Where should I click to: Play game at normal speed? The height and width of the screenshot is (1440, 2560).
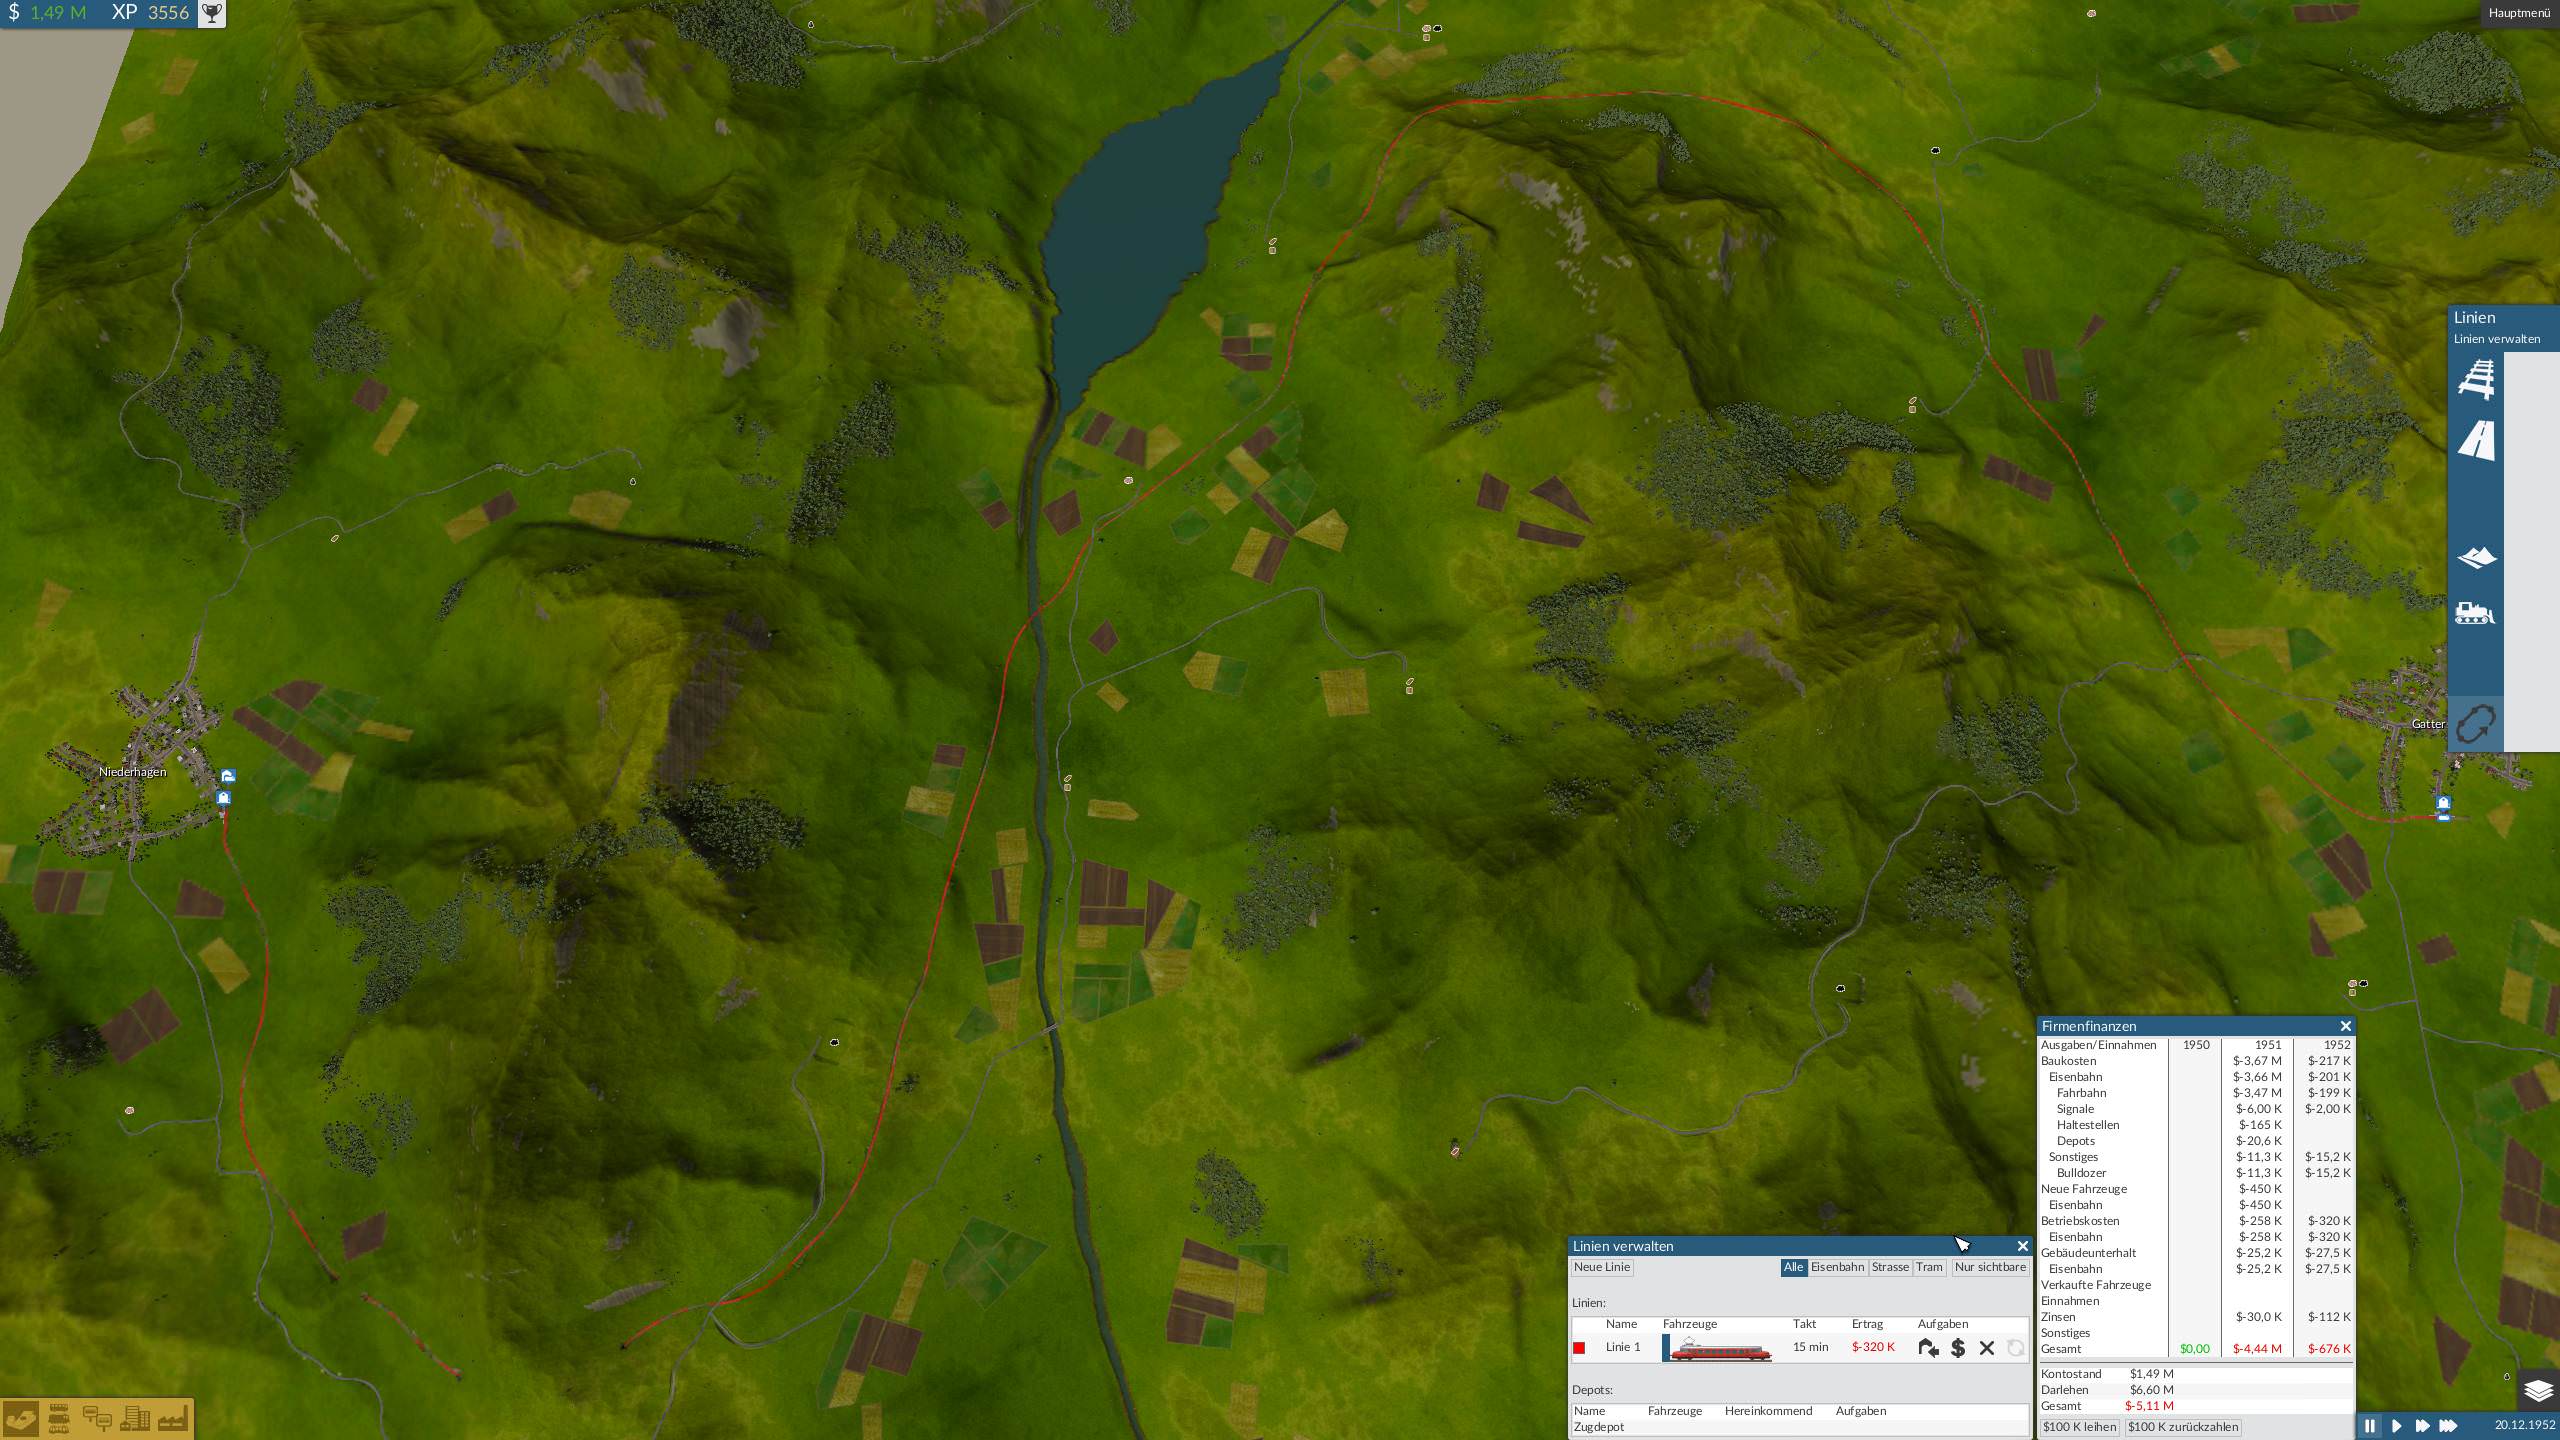(2396, 1426)
